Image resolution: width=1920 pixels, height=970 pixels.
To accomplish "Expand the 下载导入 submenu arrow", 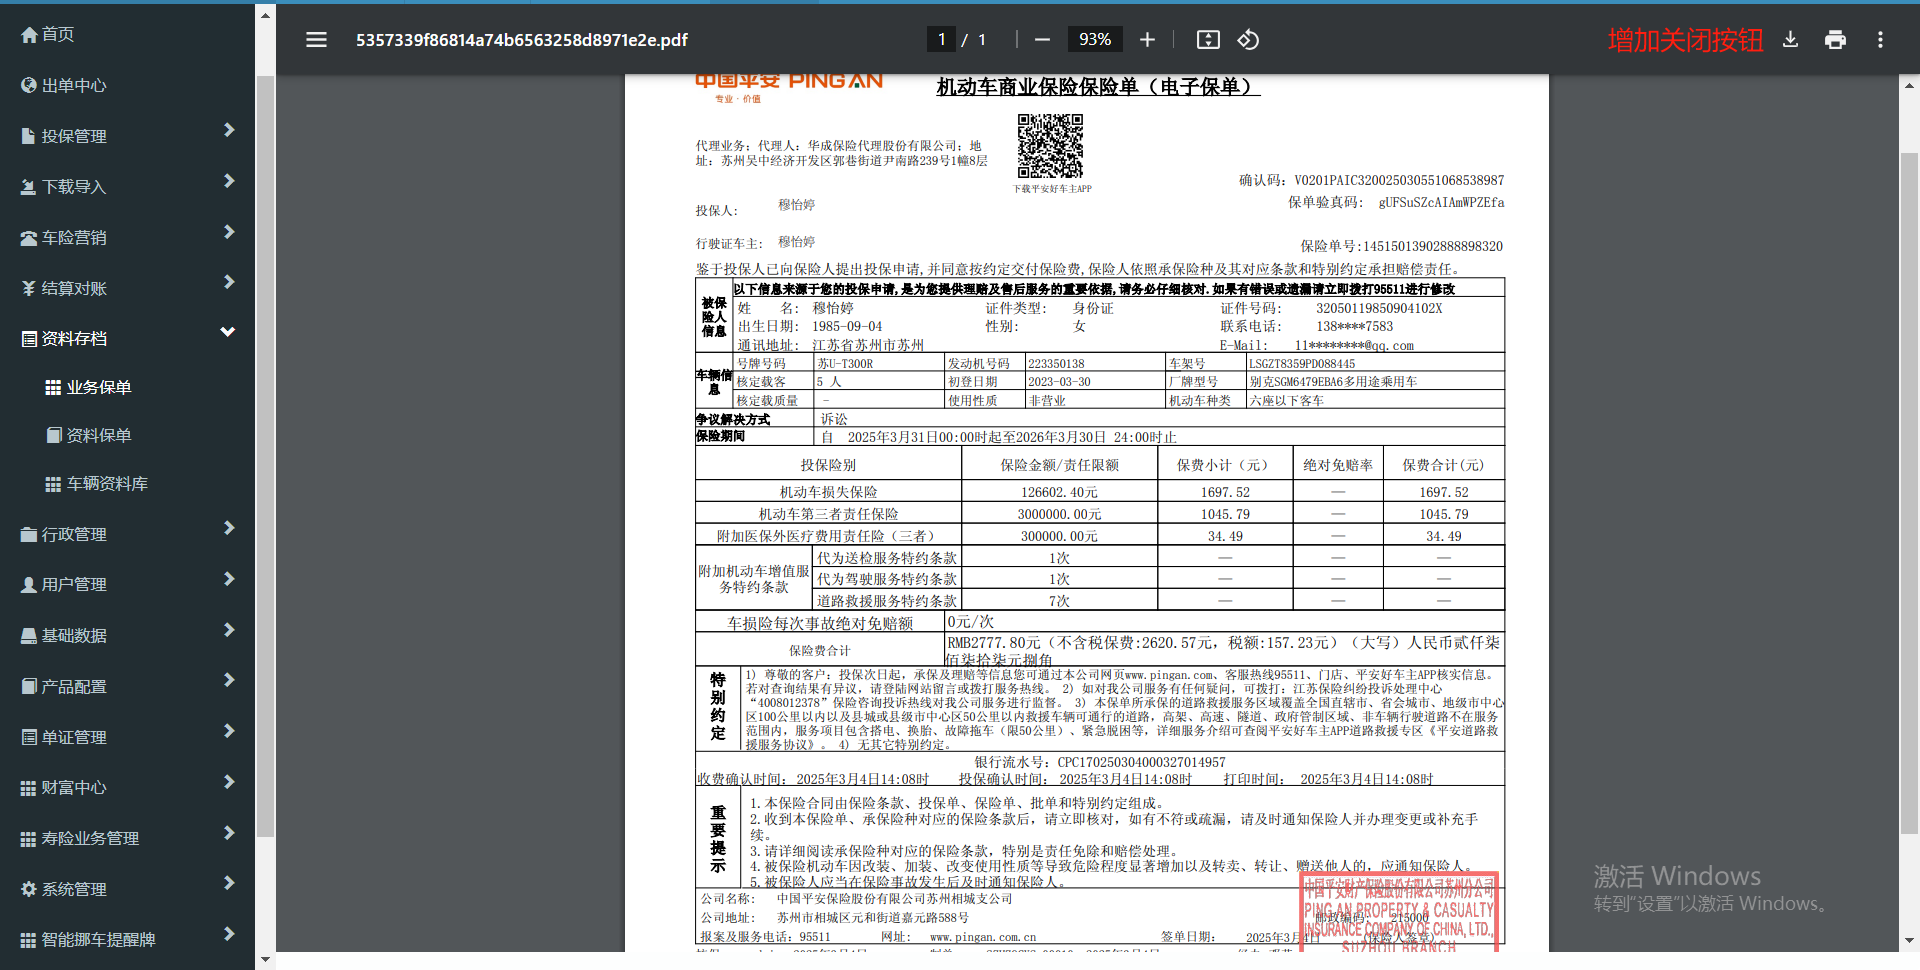I will pyautogui.click(x=229, y=181).
